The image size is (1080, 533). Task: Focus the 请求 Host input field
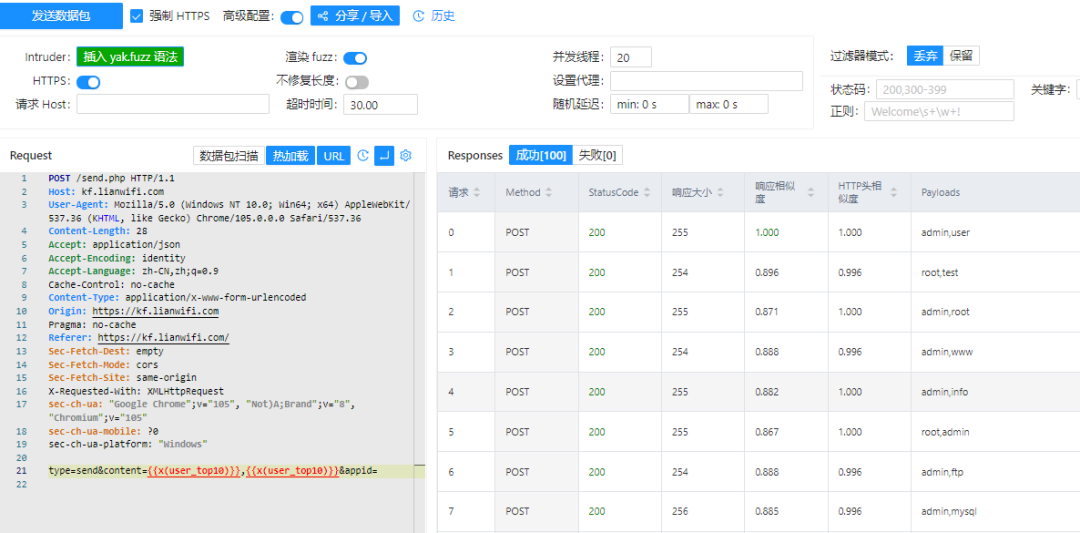pos(173,104)
